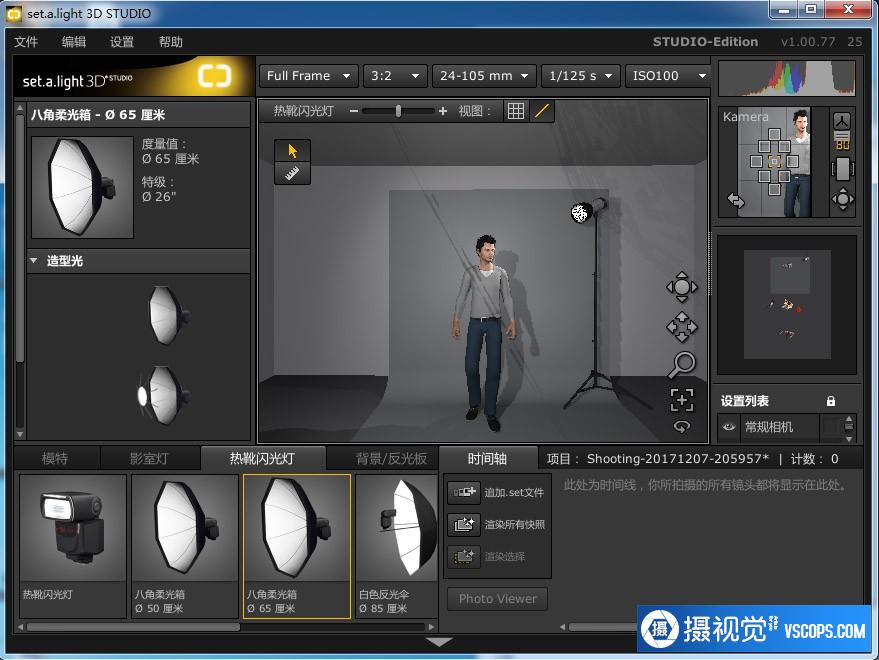
Task: Click the 热靴闪光灯 power slider handle
Action: click(398, 111)
